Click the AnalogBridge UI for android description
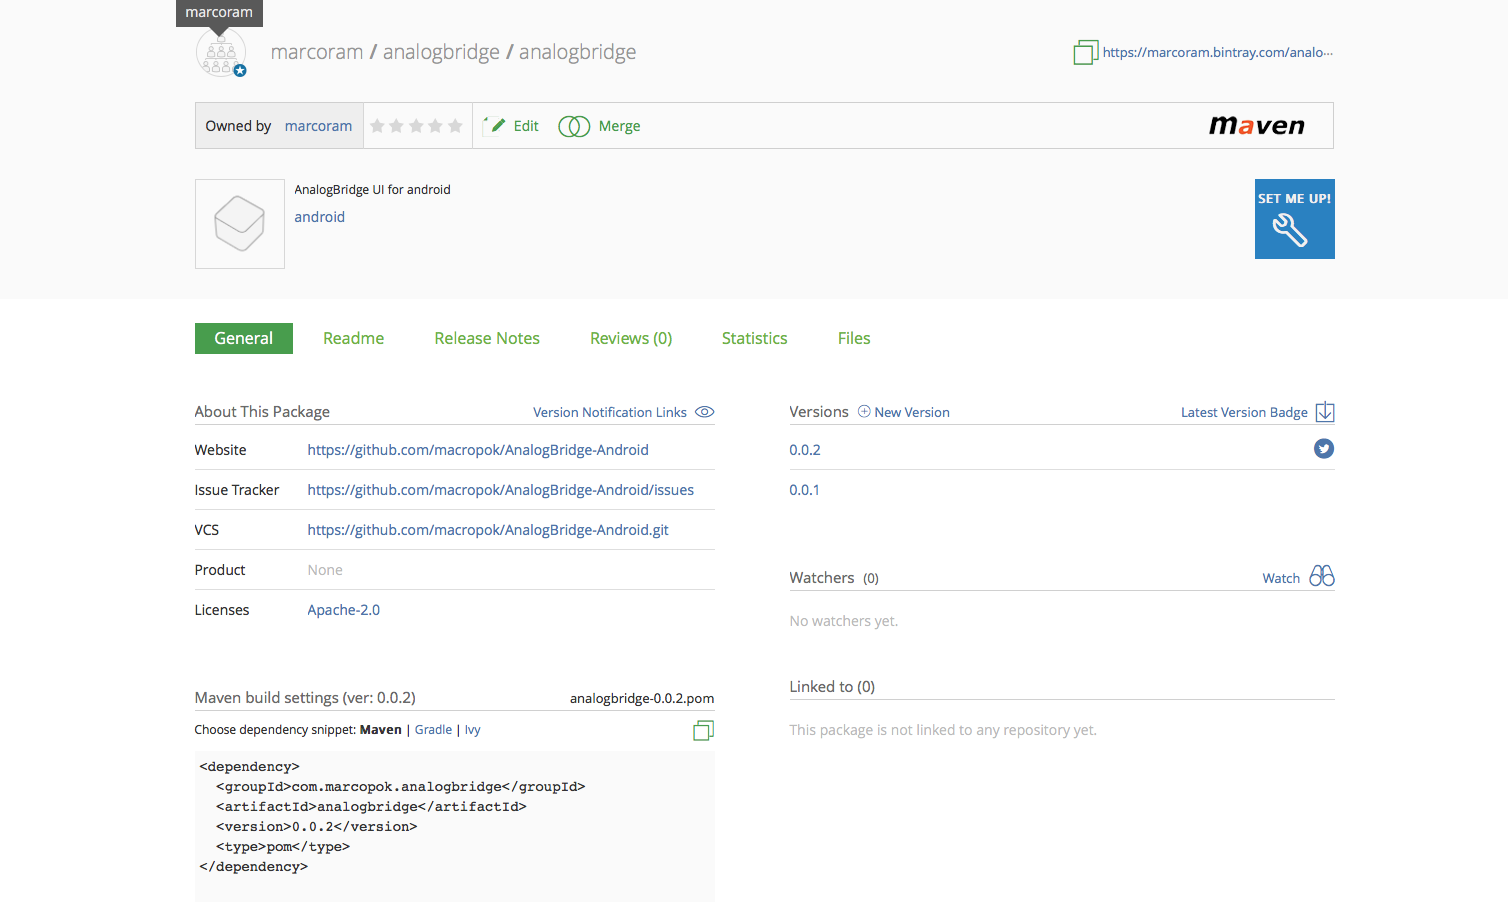1508x902 pixels. coord(372,190)
